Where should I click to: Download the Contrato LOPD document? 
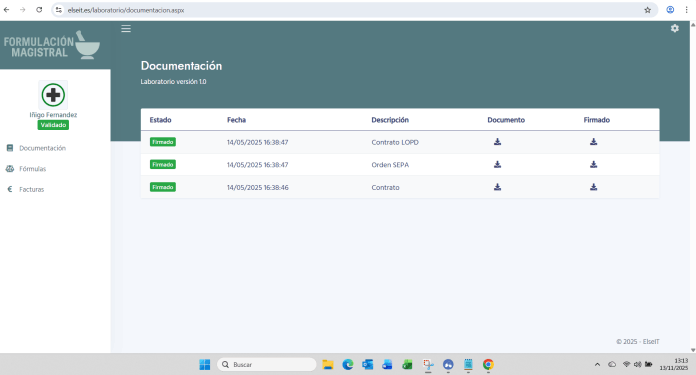click(497, 142)
